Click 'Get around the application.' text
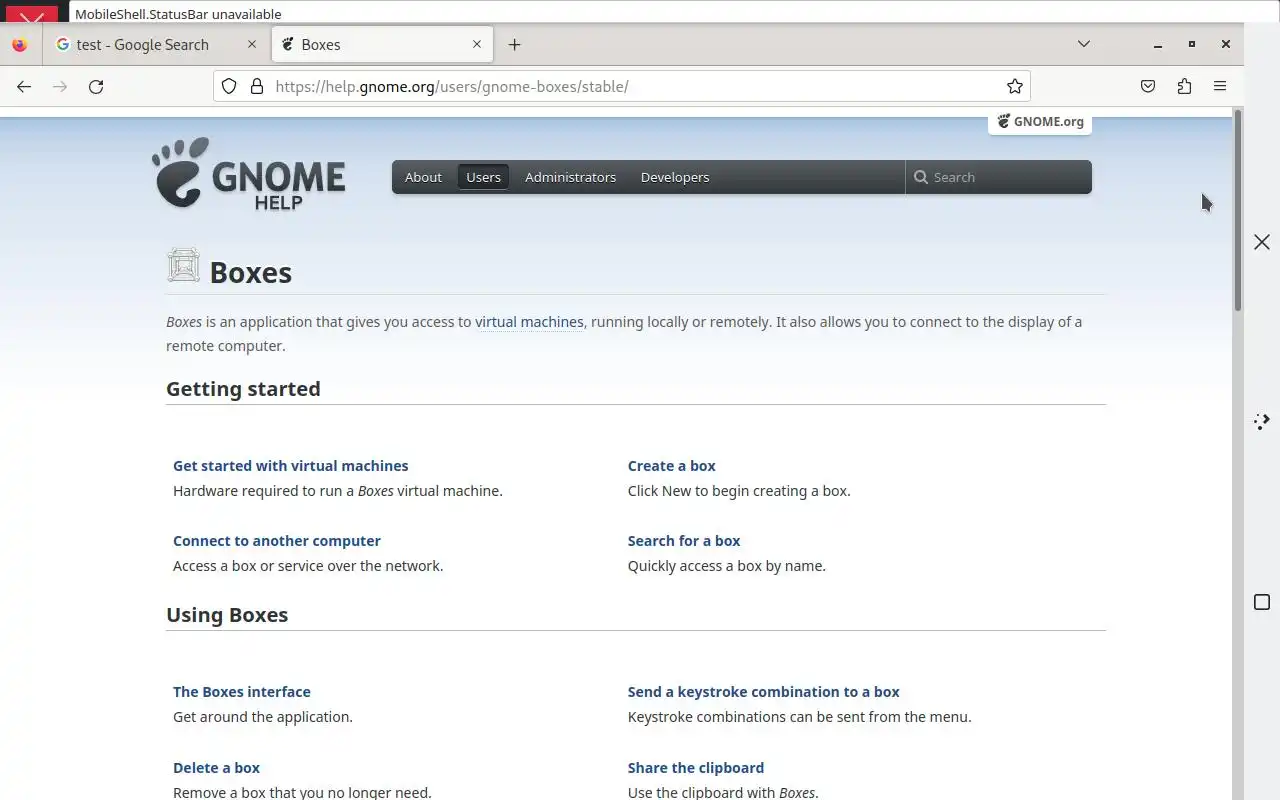This screenshot has height=800, width=1280. [263, 717]
